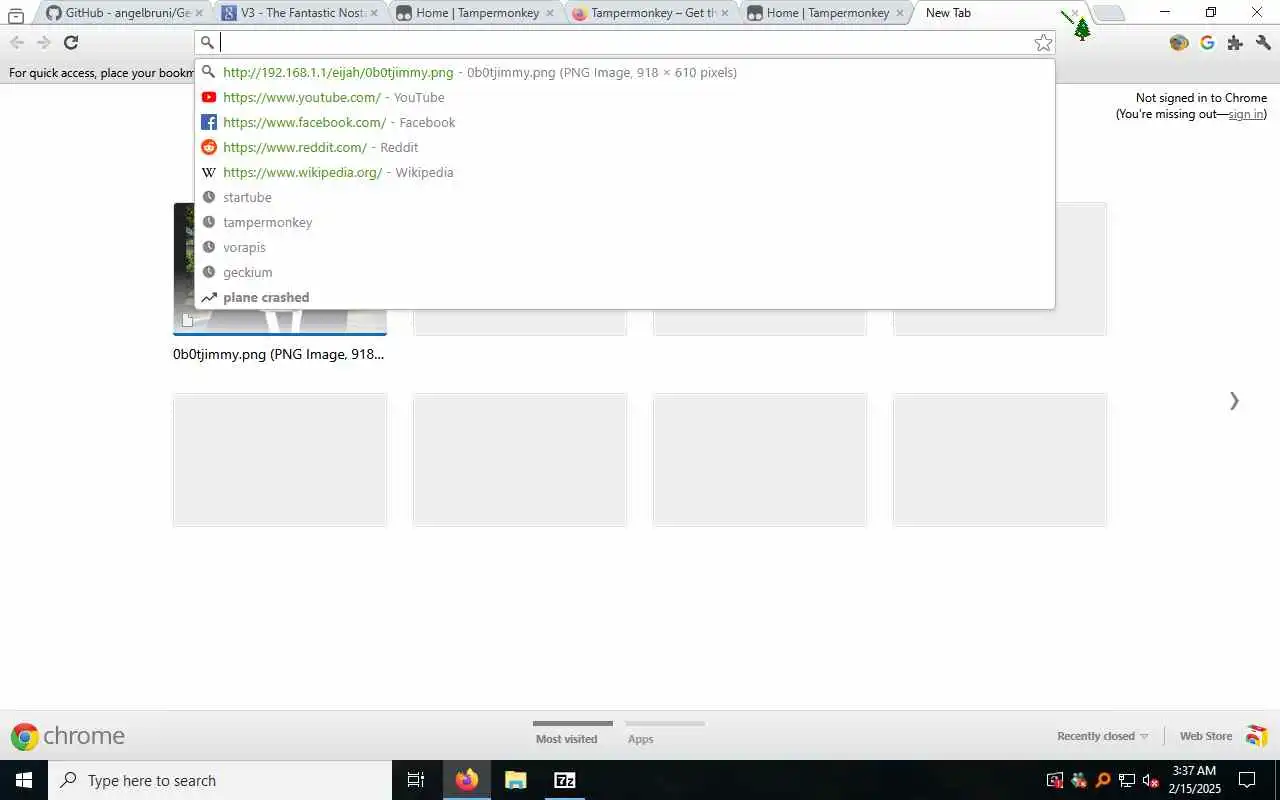The height and width of the screenshot is (800, 1280).
Task: Click the orange magnifier tray icon
Action: pos(1103,780)
